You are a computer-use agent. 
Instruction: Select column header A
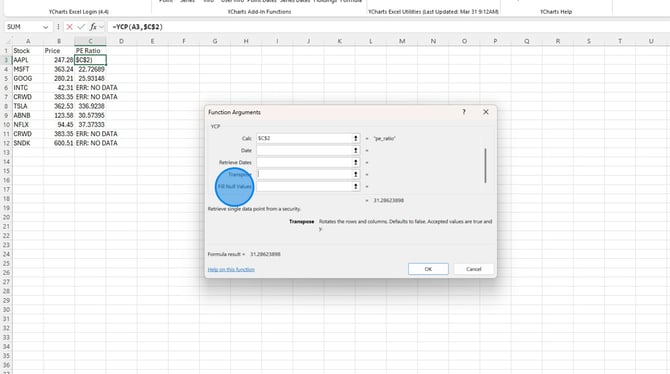coord(28,41)
